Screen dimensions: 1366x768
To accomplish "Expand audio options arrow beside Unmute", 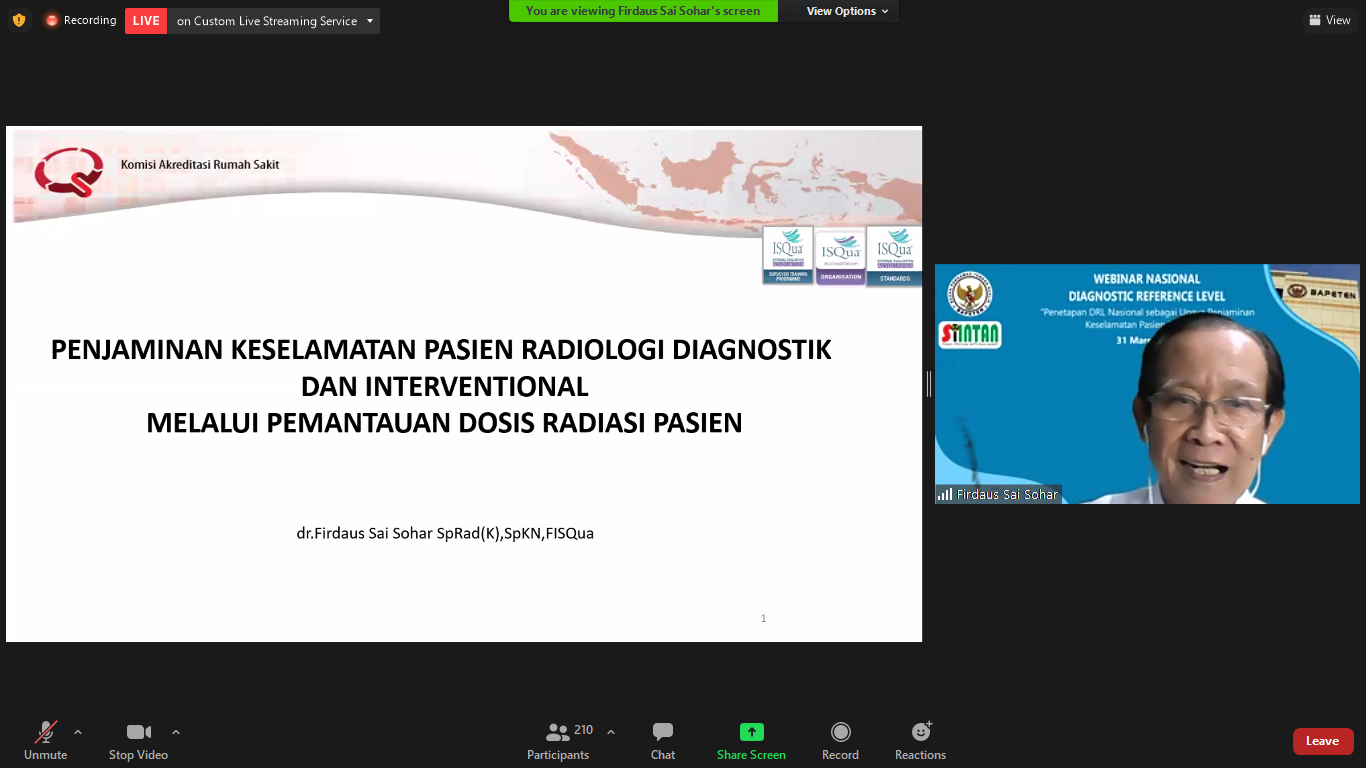I will (78, 732).
